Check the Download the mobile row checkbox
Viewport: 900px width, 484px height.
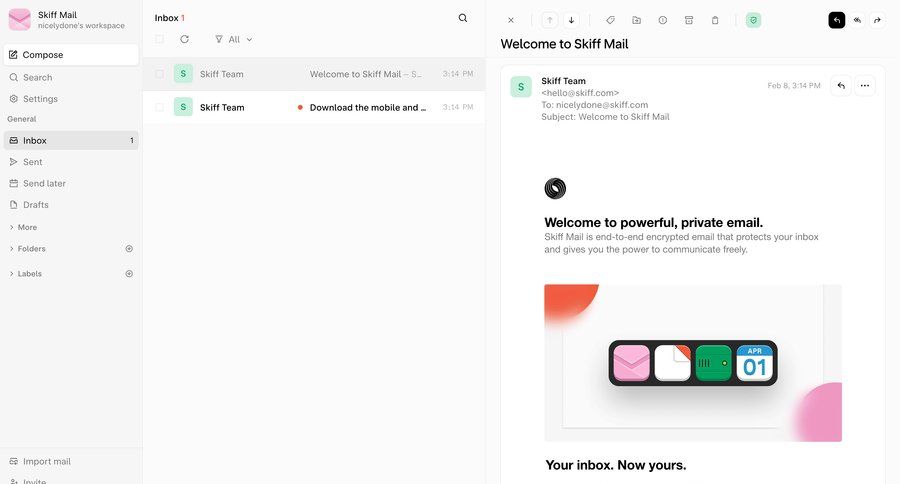pos(160,107)
